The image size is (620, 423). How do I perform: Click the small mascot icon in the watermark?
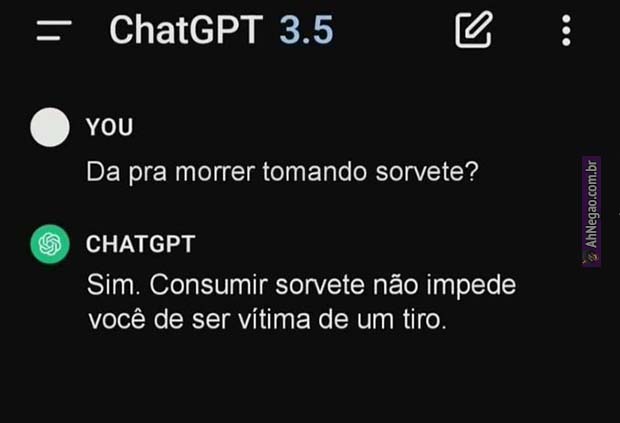[591, 257]
